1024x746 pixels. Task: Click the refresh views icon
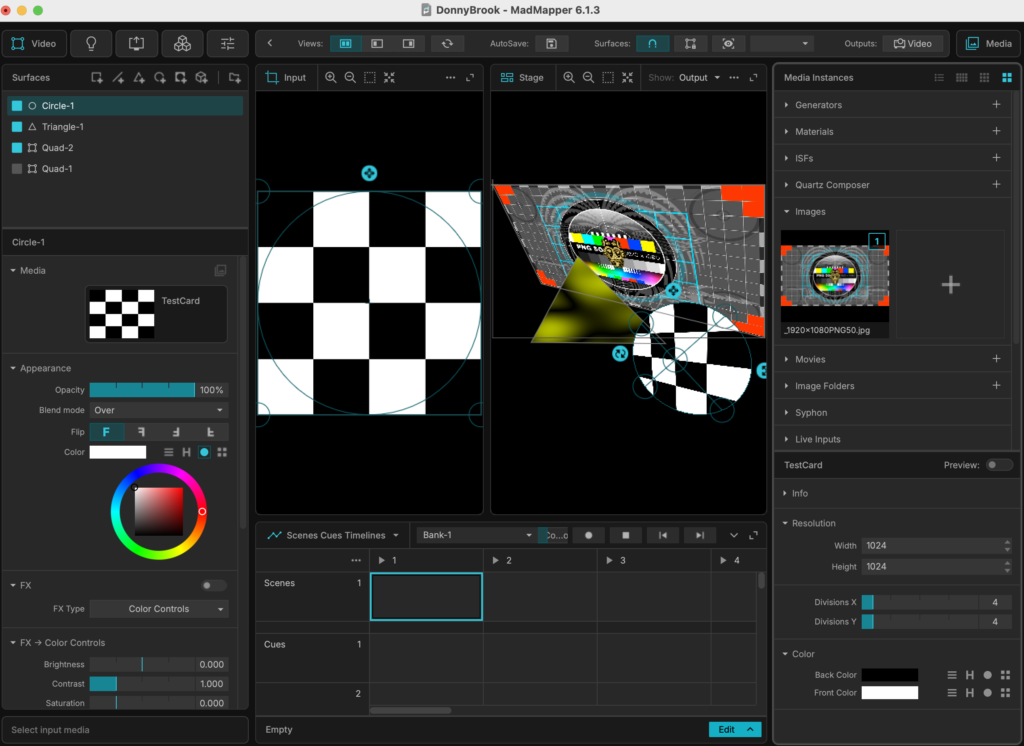447,44
